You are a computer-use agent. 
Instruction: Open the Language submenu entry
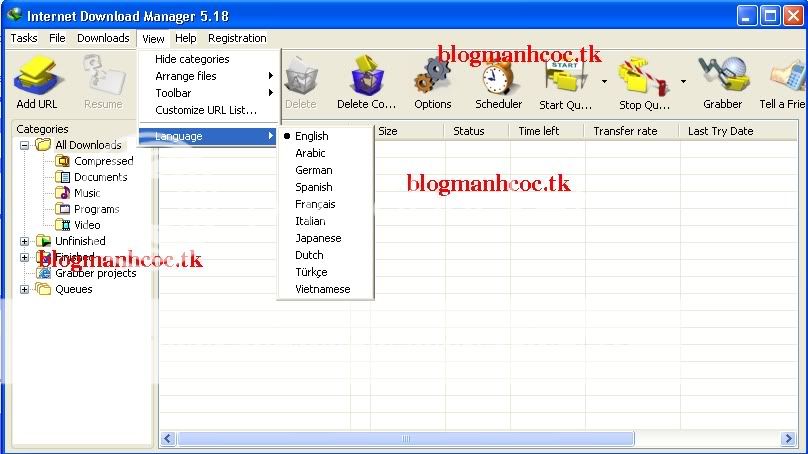click(209, 136)
